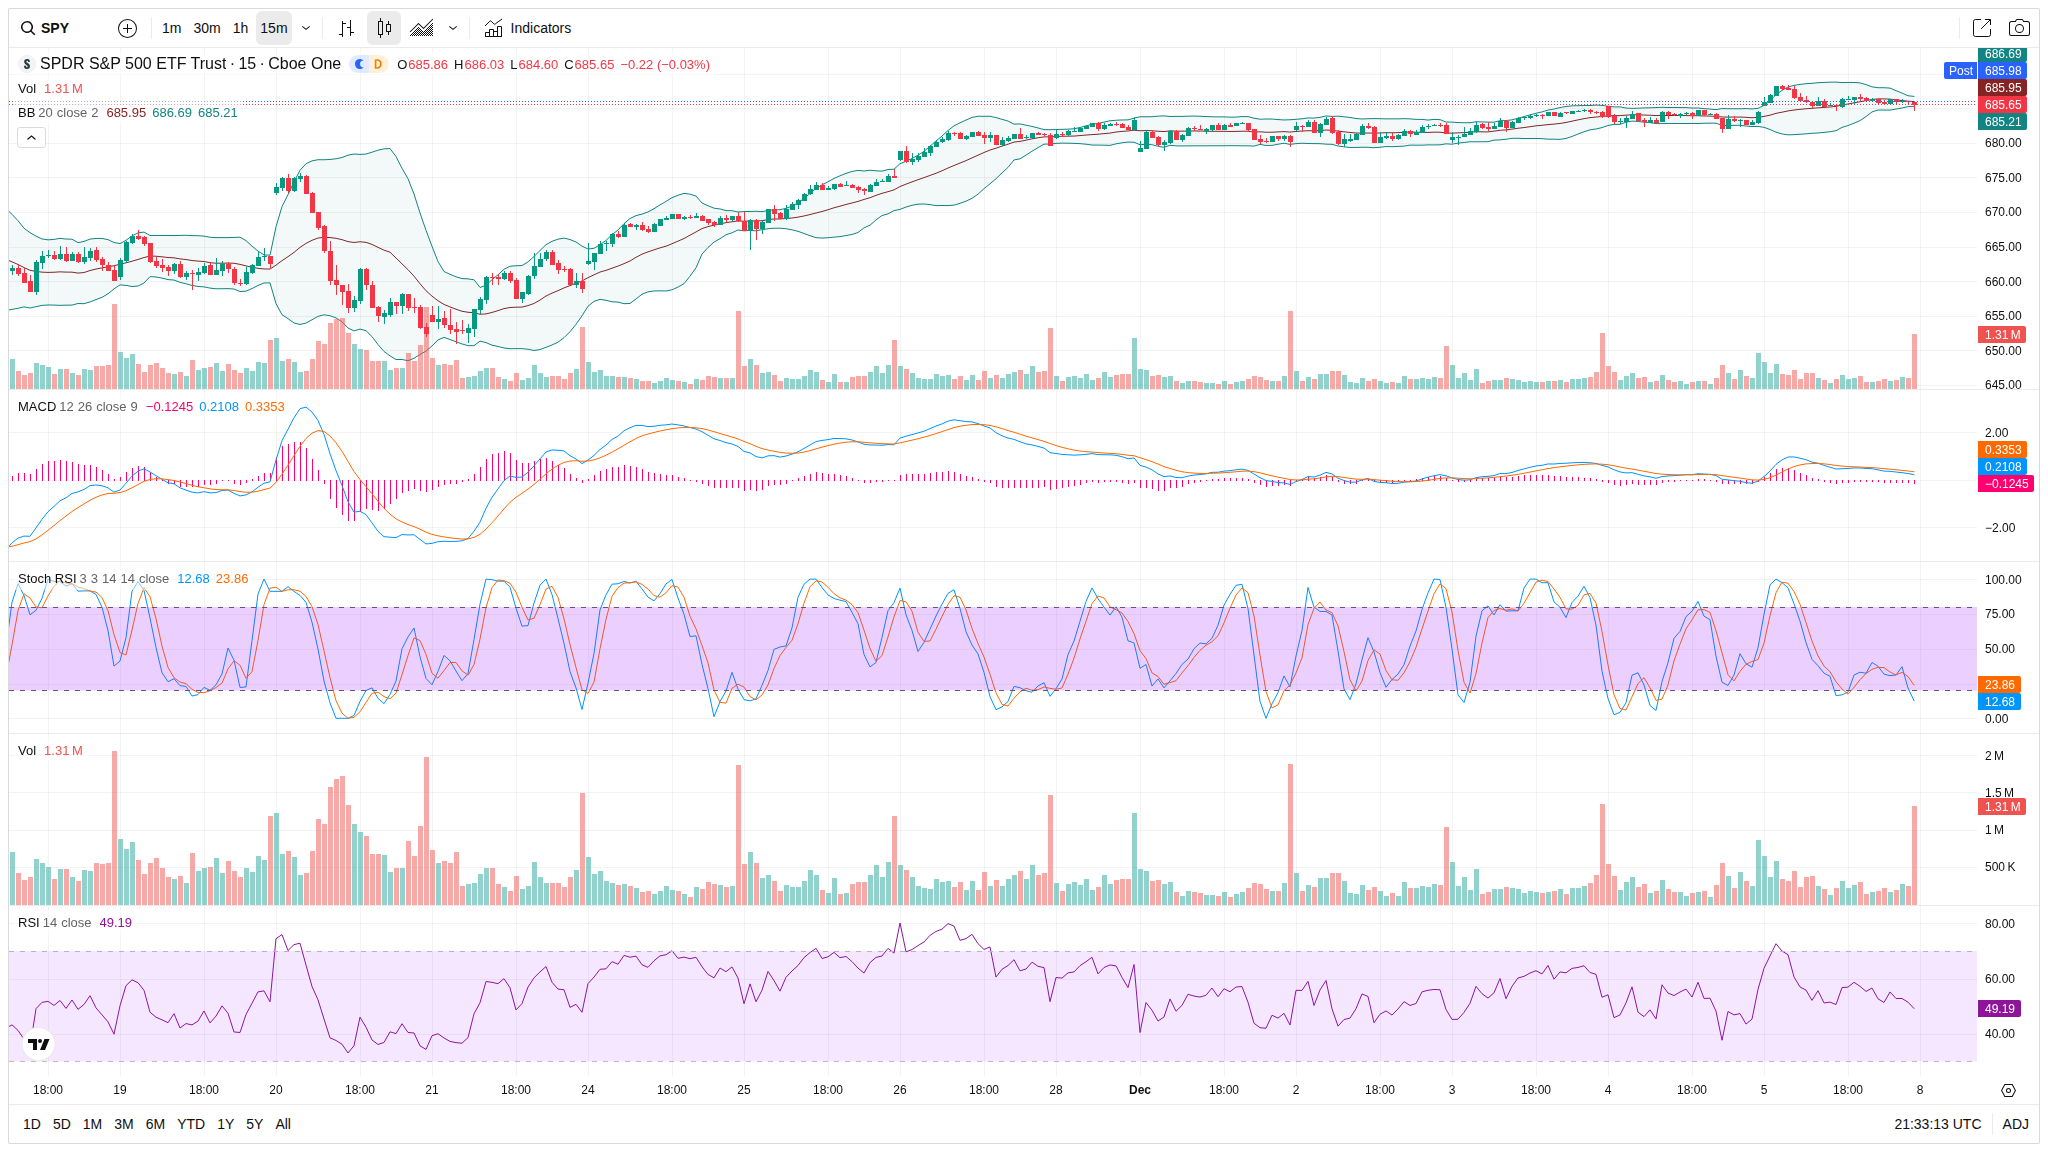
Task: Click the TradingView logo badge
Action: click(38, 1044)
